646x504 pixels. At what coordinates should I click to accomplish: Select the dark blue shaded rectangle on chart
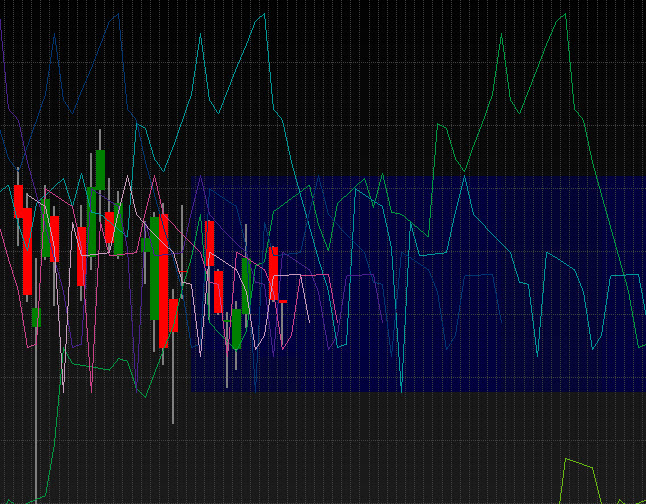click(x=418, y=284)
